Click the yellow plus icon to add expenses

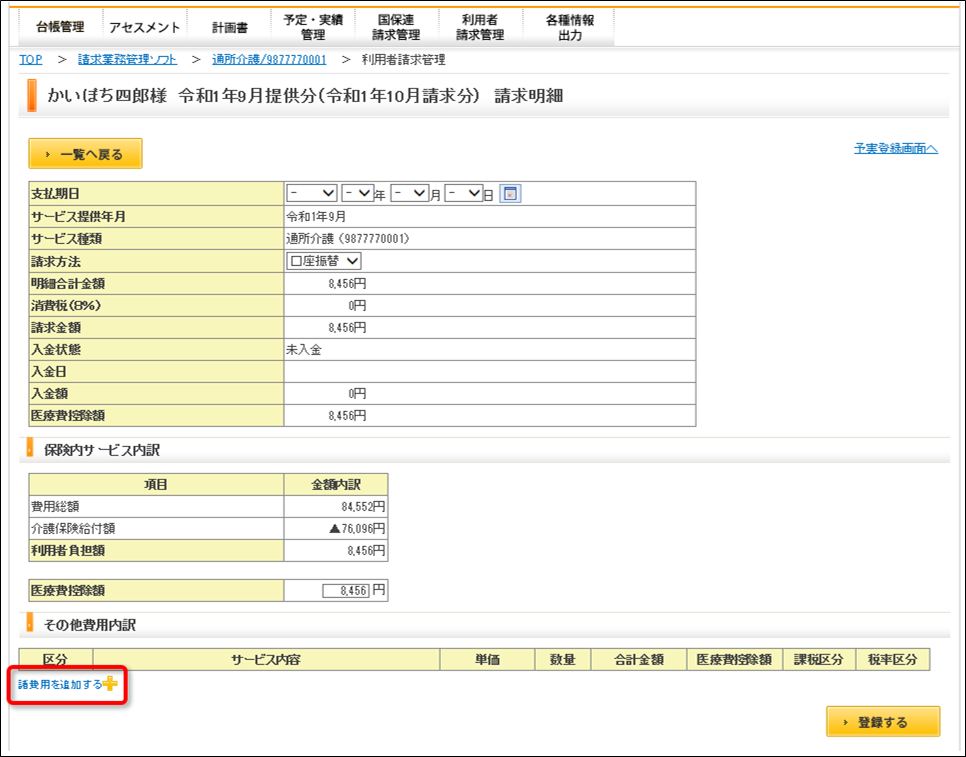110,684
